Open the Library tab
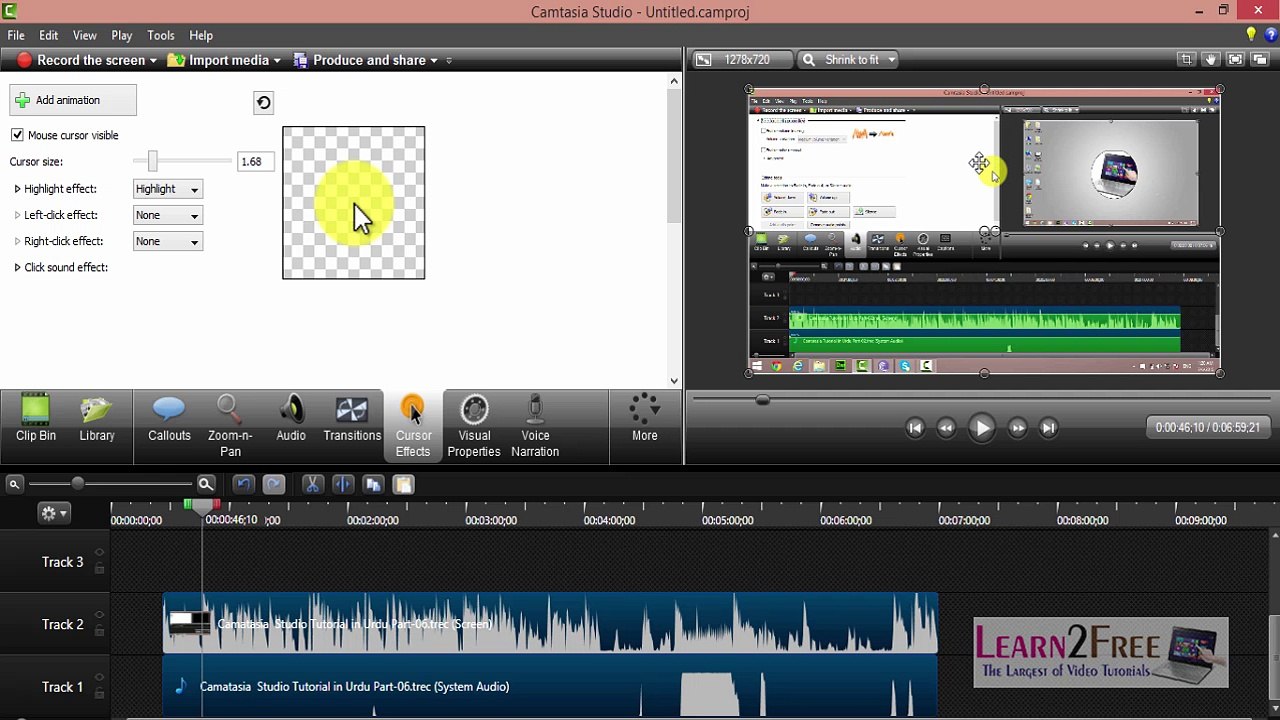Image resolution: width=1280 pixels, height=720 pixels. click(x=97, y=420)
